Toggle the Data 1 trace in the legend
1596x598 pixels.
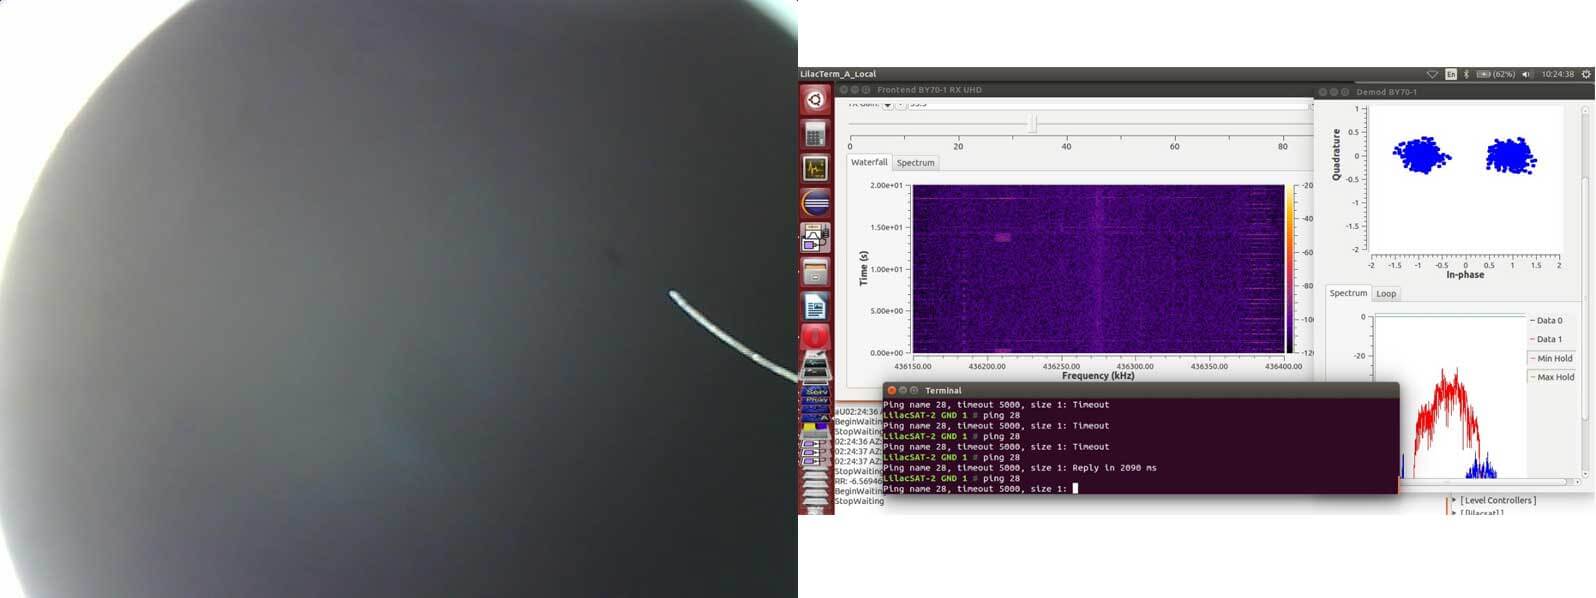click(x=1546, y=339)
